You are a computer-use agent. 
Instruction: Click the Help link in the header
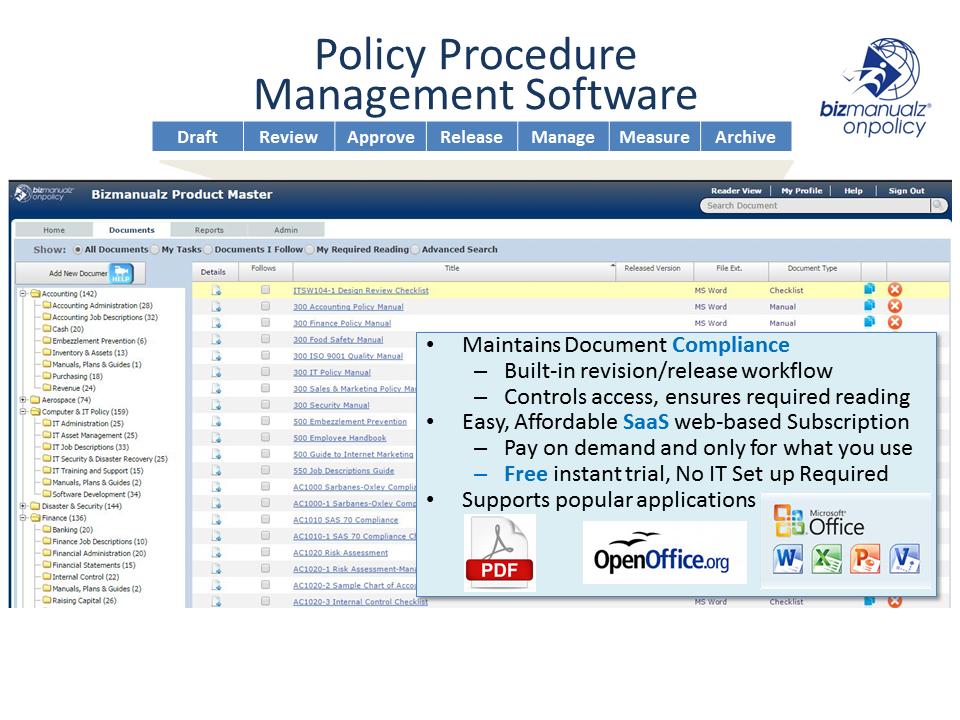[853, 191]
